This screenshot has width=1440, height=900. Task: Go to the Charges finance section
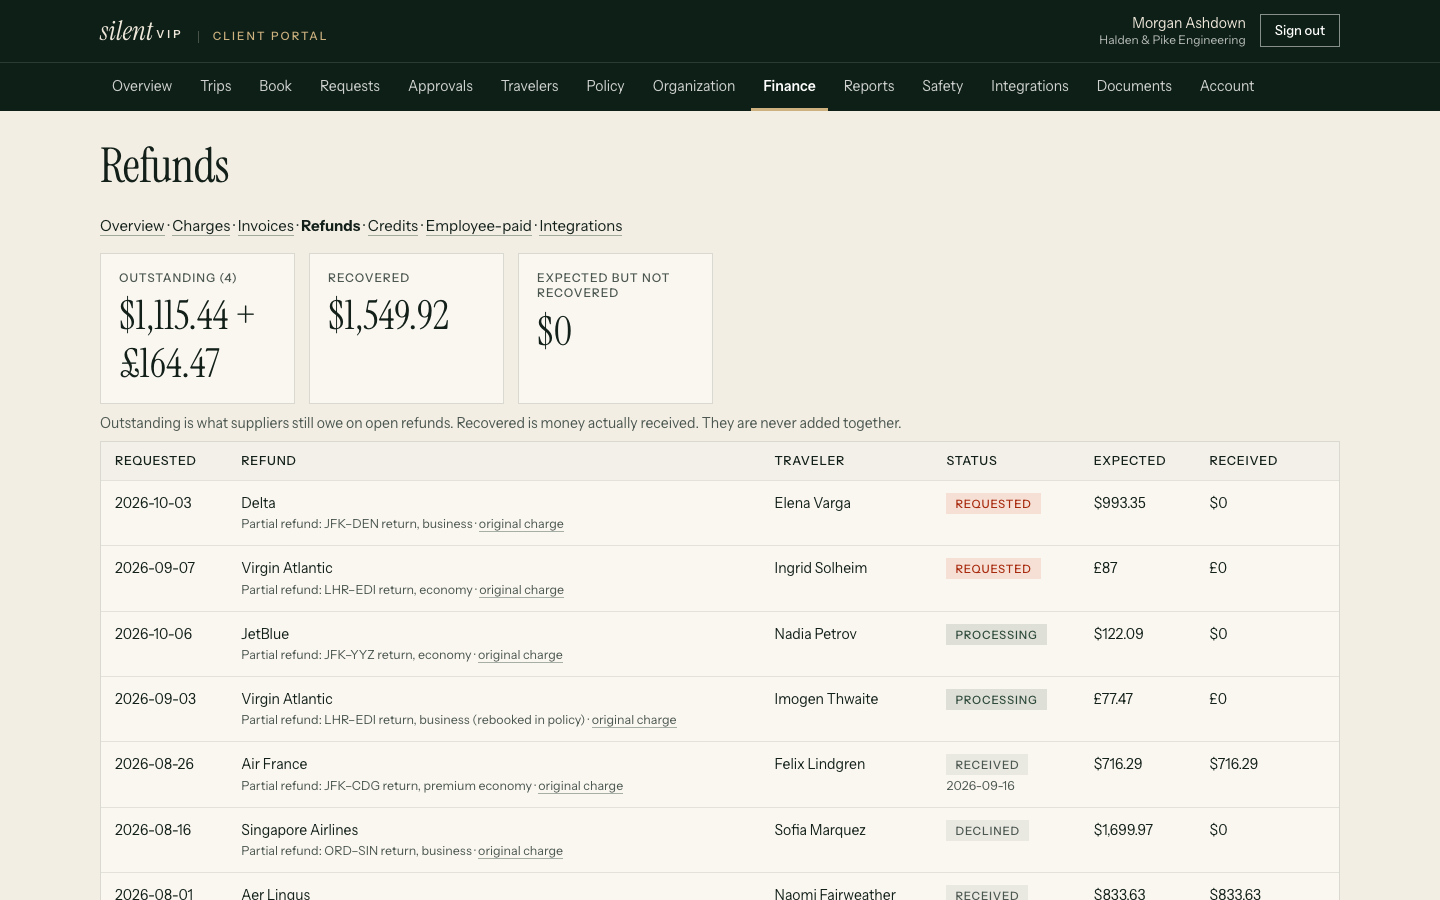[201, 226]
